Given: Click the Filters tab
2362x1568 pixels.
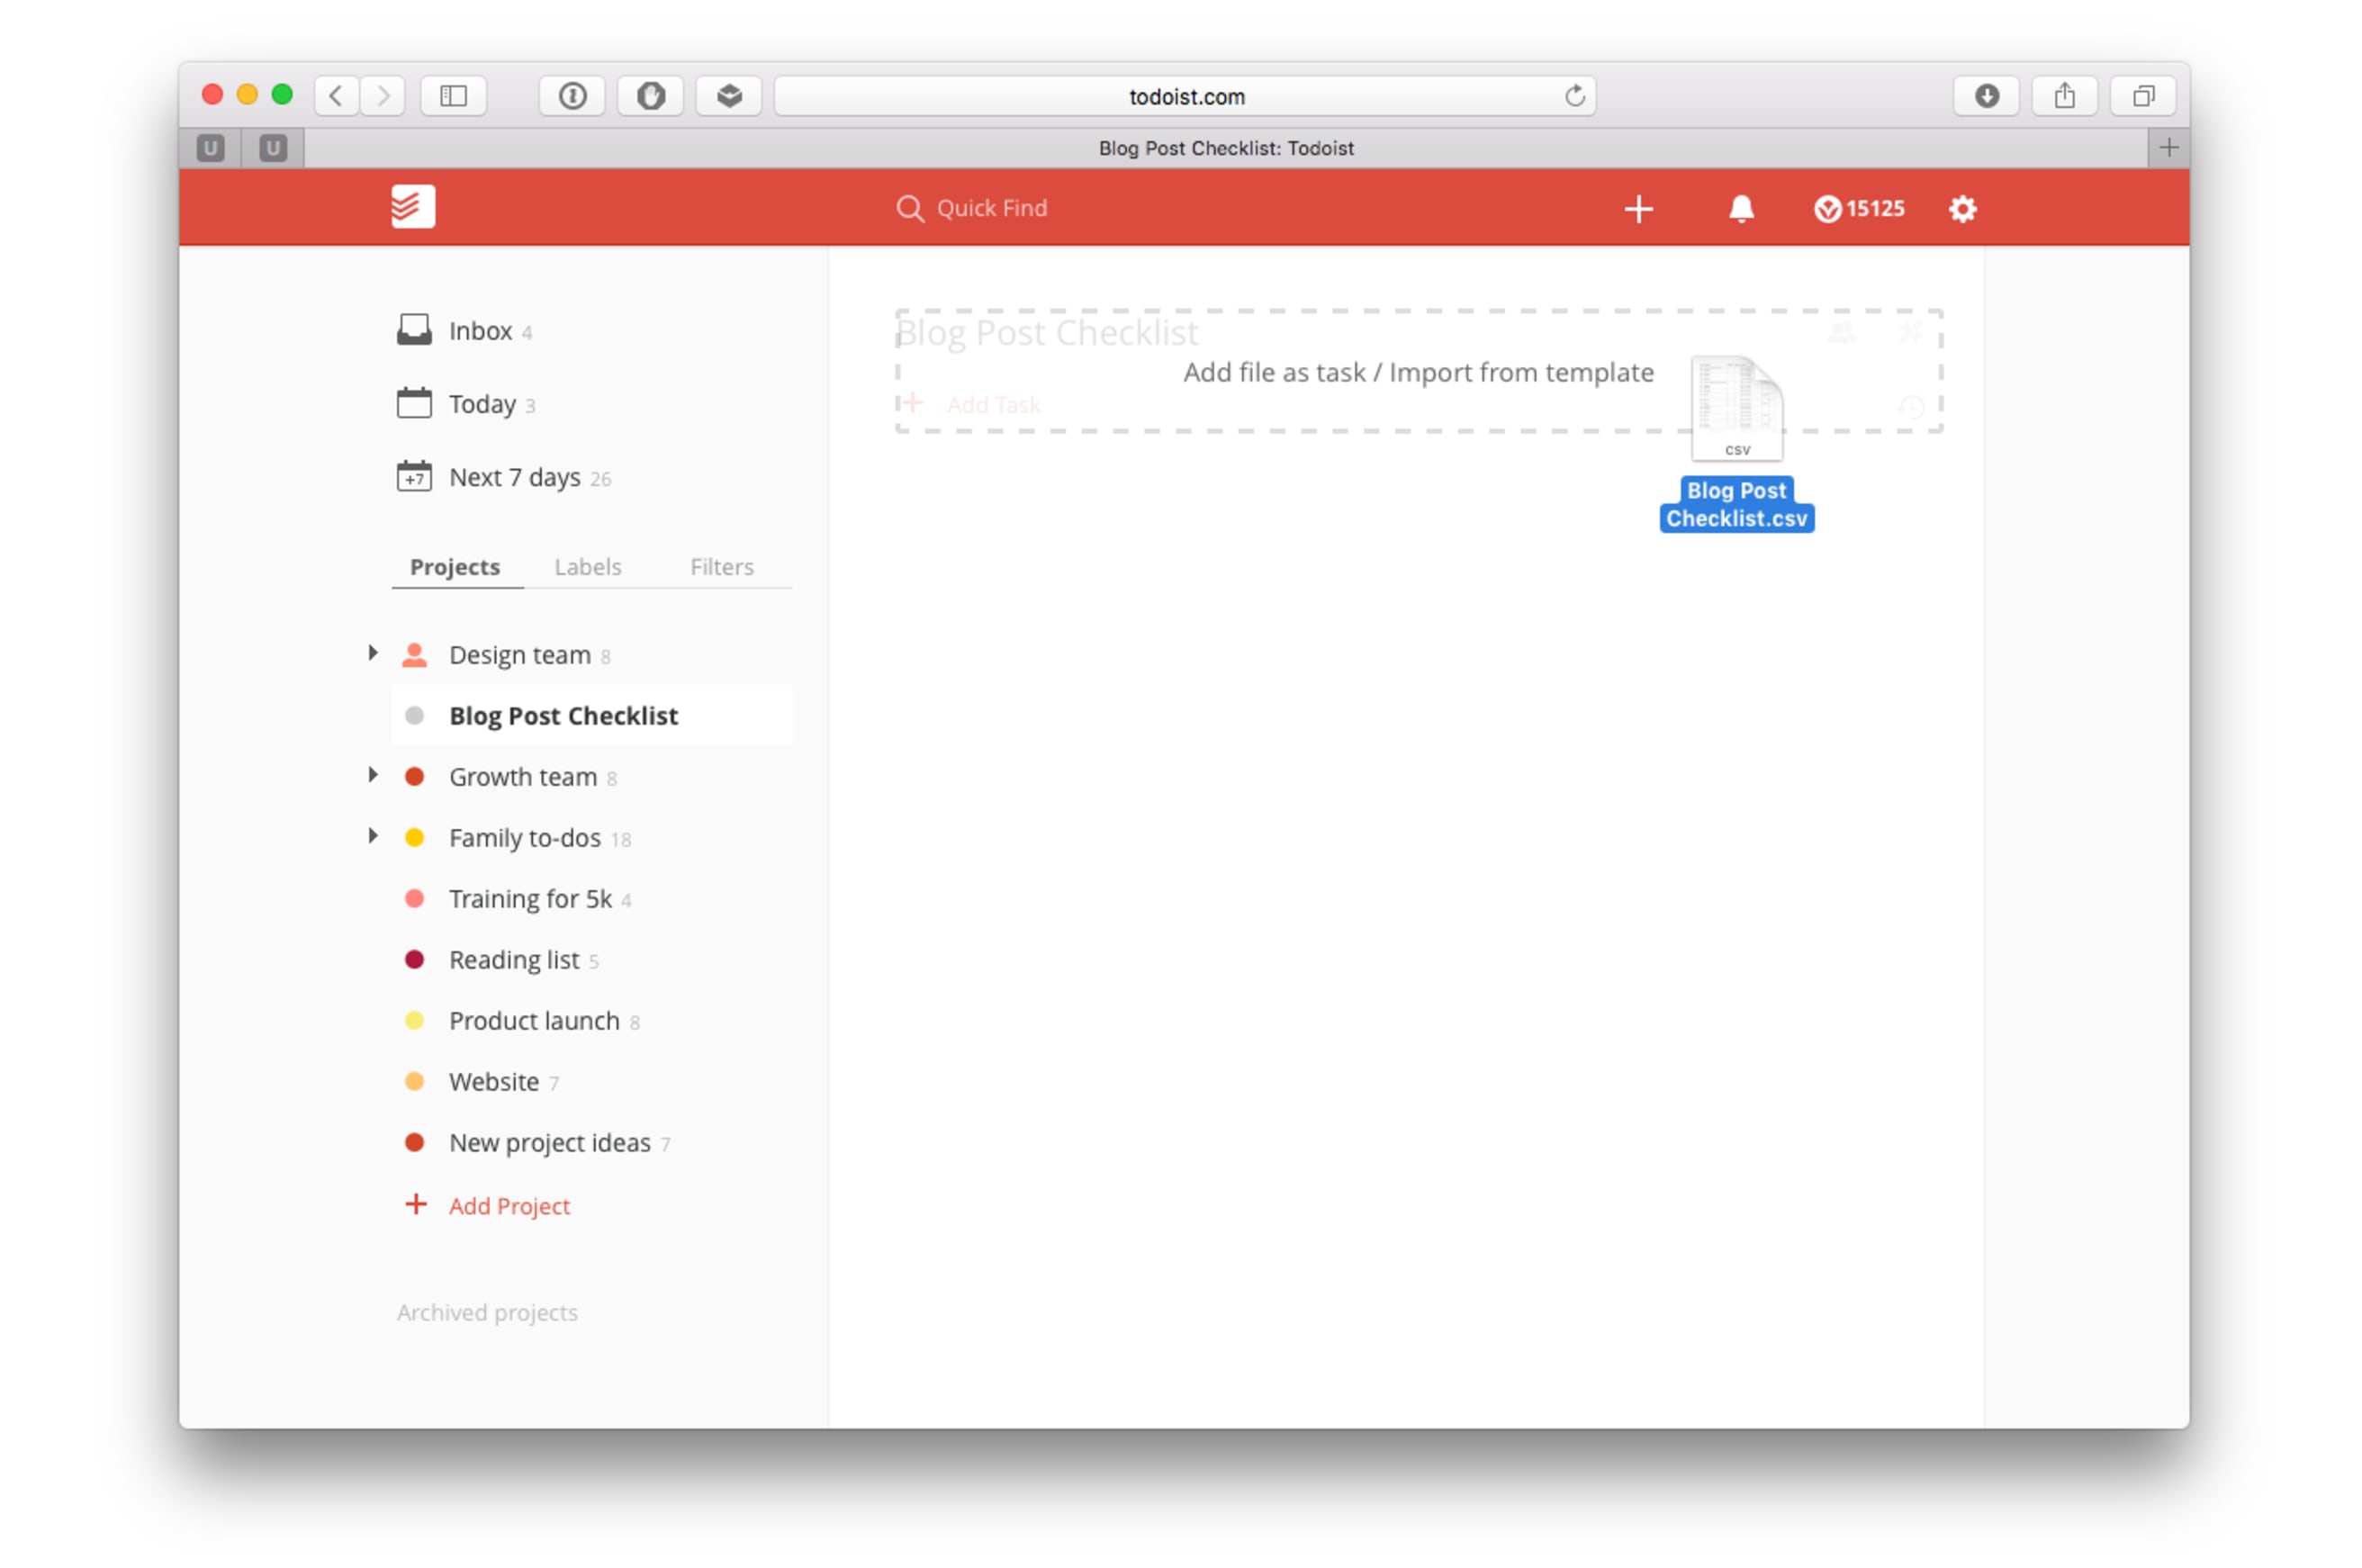Looking at the screenshot, I should click(719, 565).
